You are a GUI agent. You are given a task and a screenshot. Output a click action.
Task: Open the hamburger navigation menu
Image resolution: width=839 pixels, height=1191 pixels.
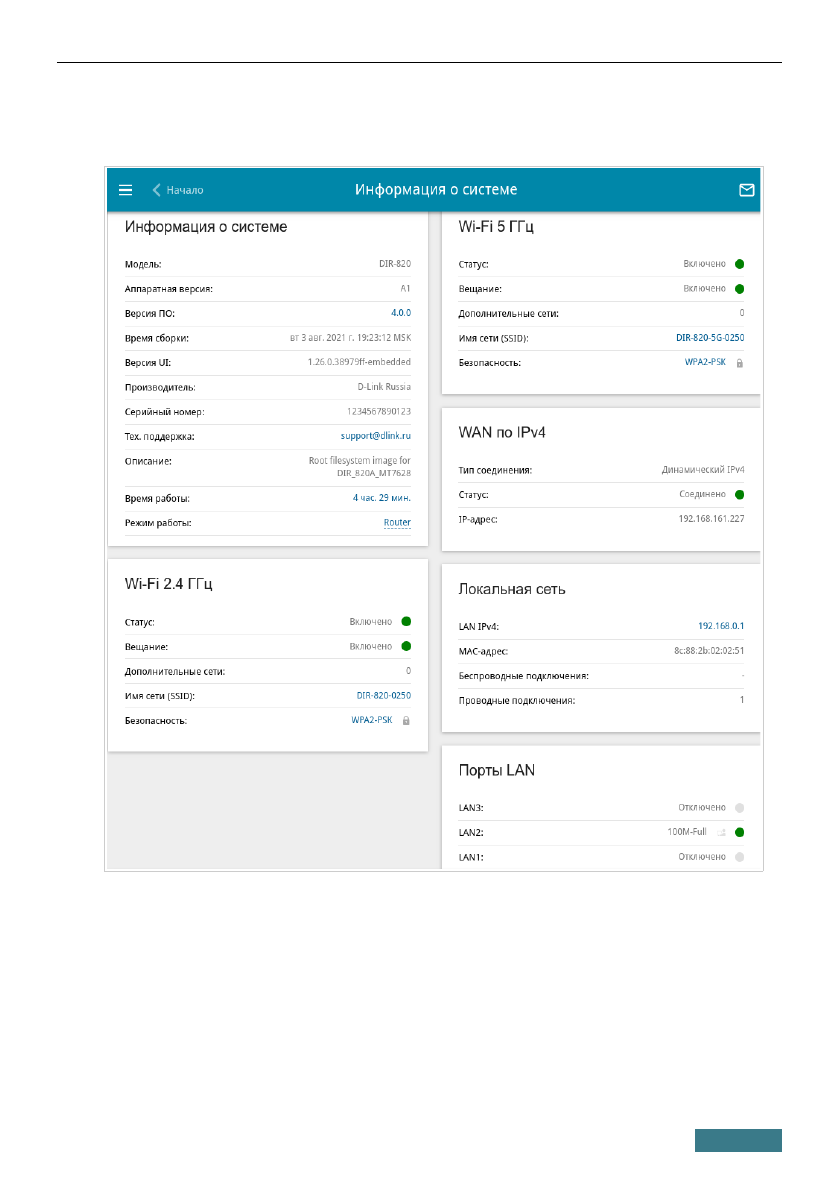point(125,189)
